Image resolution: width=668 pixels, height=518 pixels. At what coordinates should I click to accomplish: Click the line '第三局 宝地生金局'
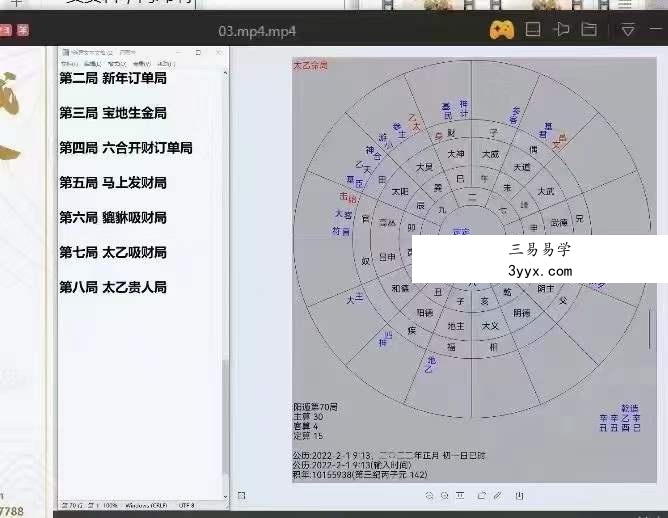(x=113, y=113)
